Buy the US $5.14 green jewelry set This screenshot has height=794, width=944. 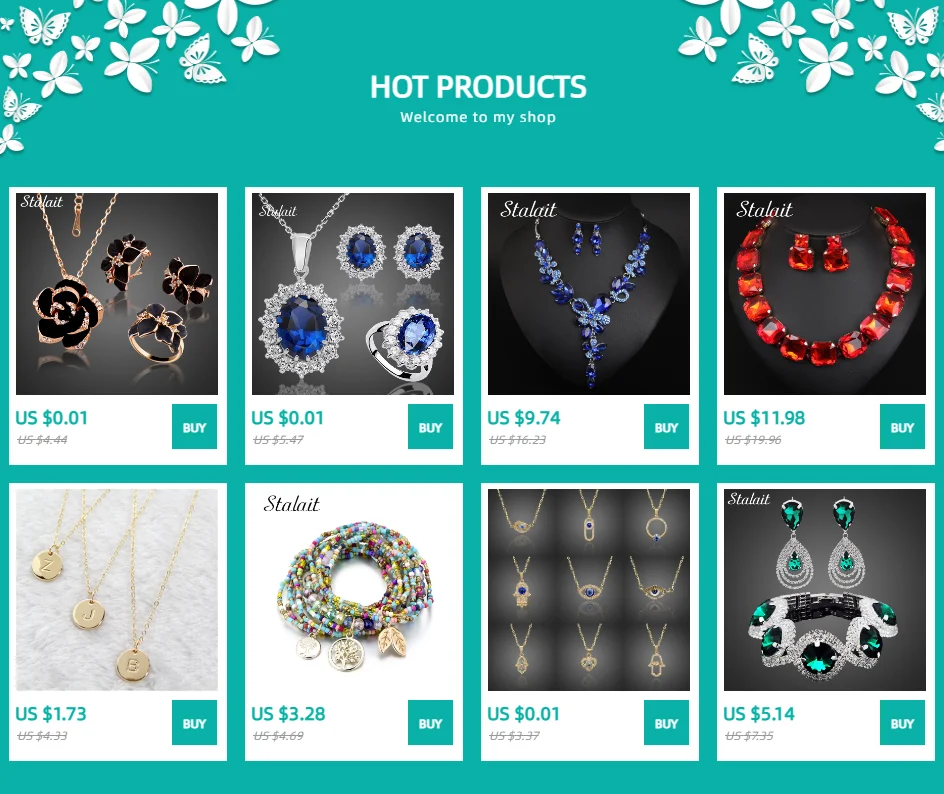click(902, 723)
